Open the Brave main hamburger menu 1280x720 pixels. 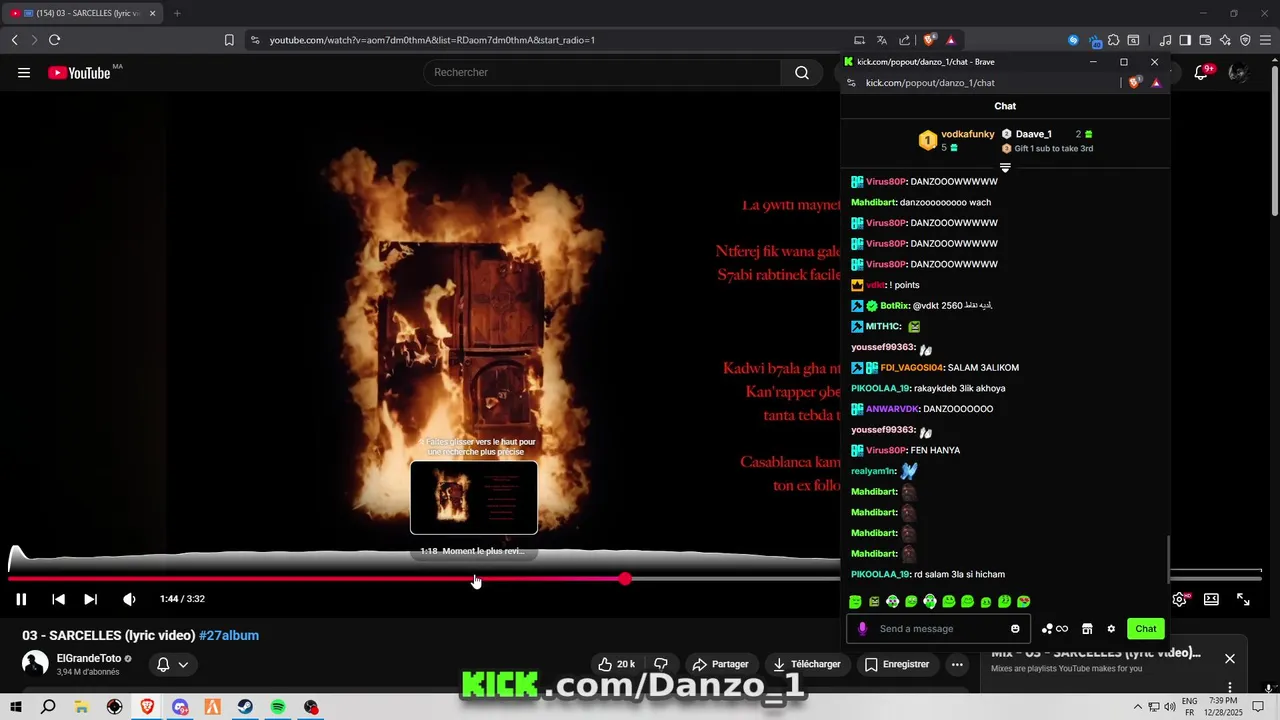click(1266, 40)
